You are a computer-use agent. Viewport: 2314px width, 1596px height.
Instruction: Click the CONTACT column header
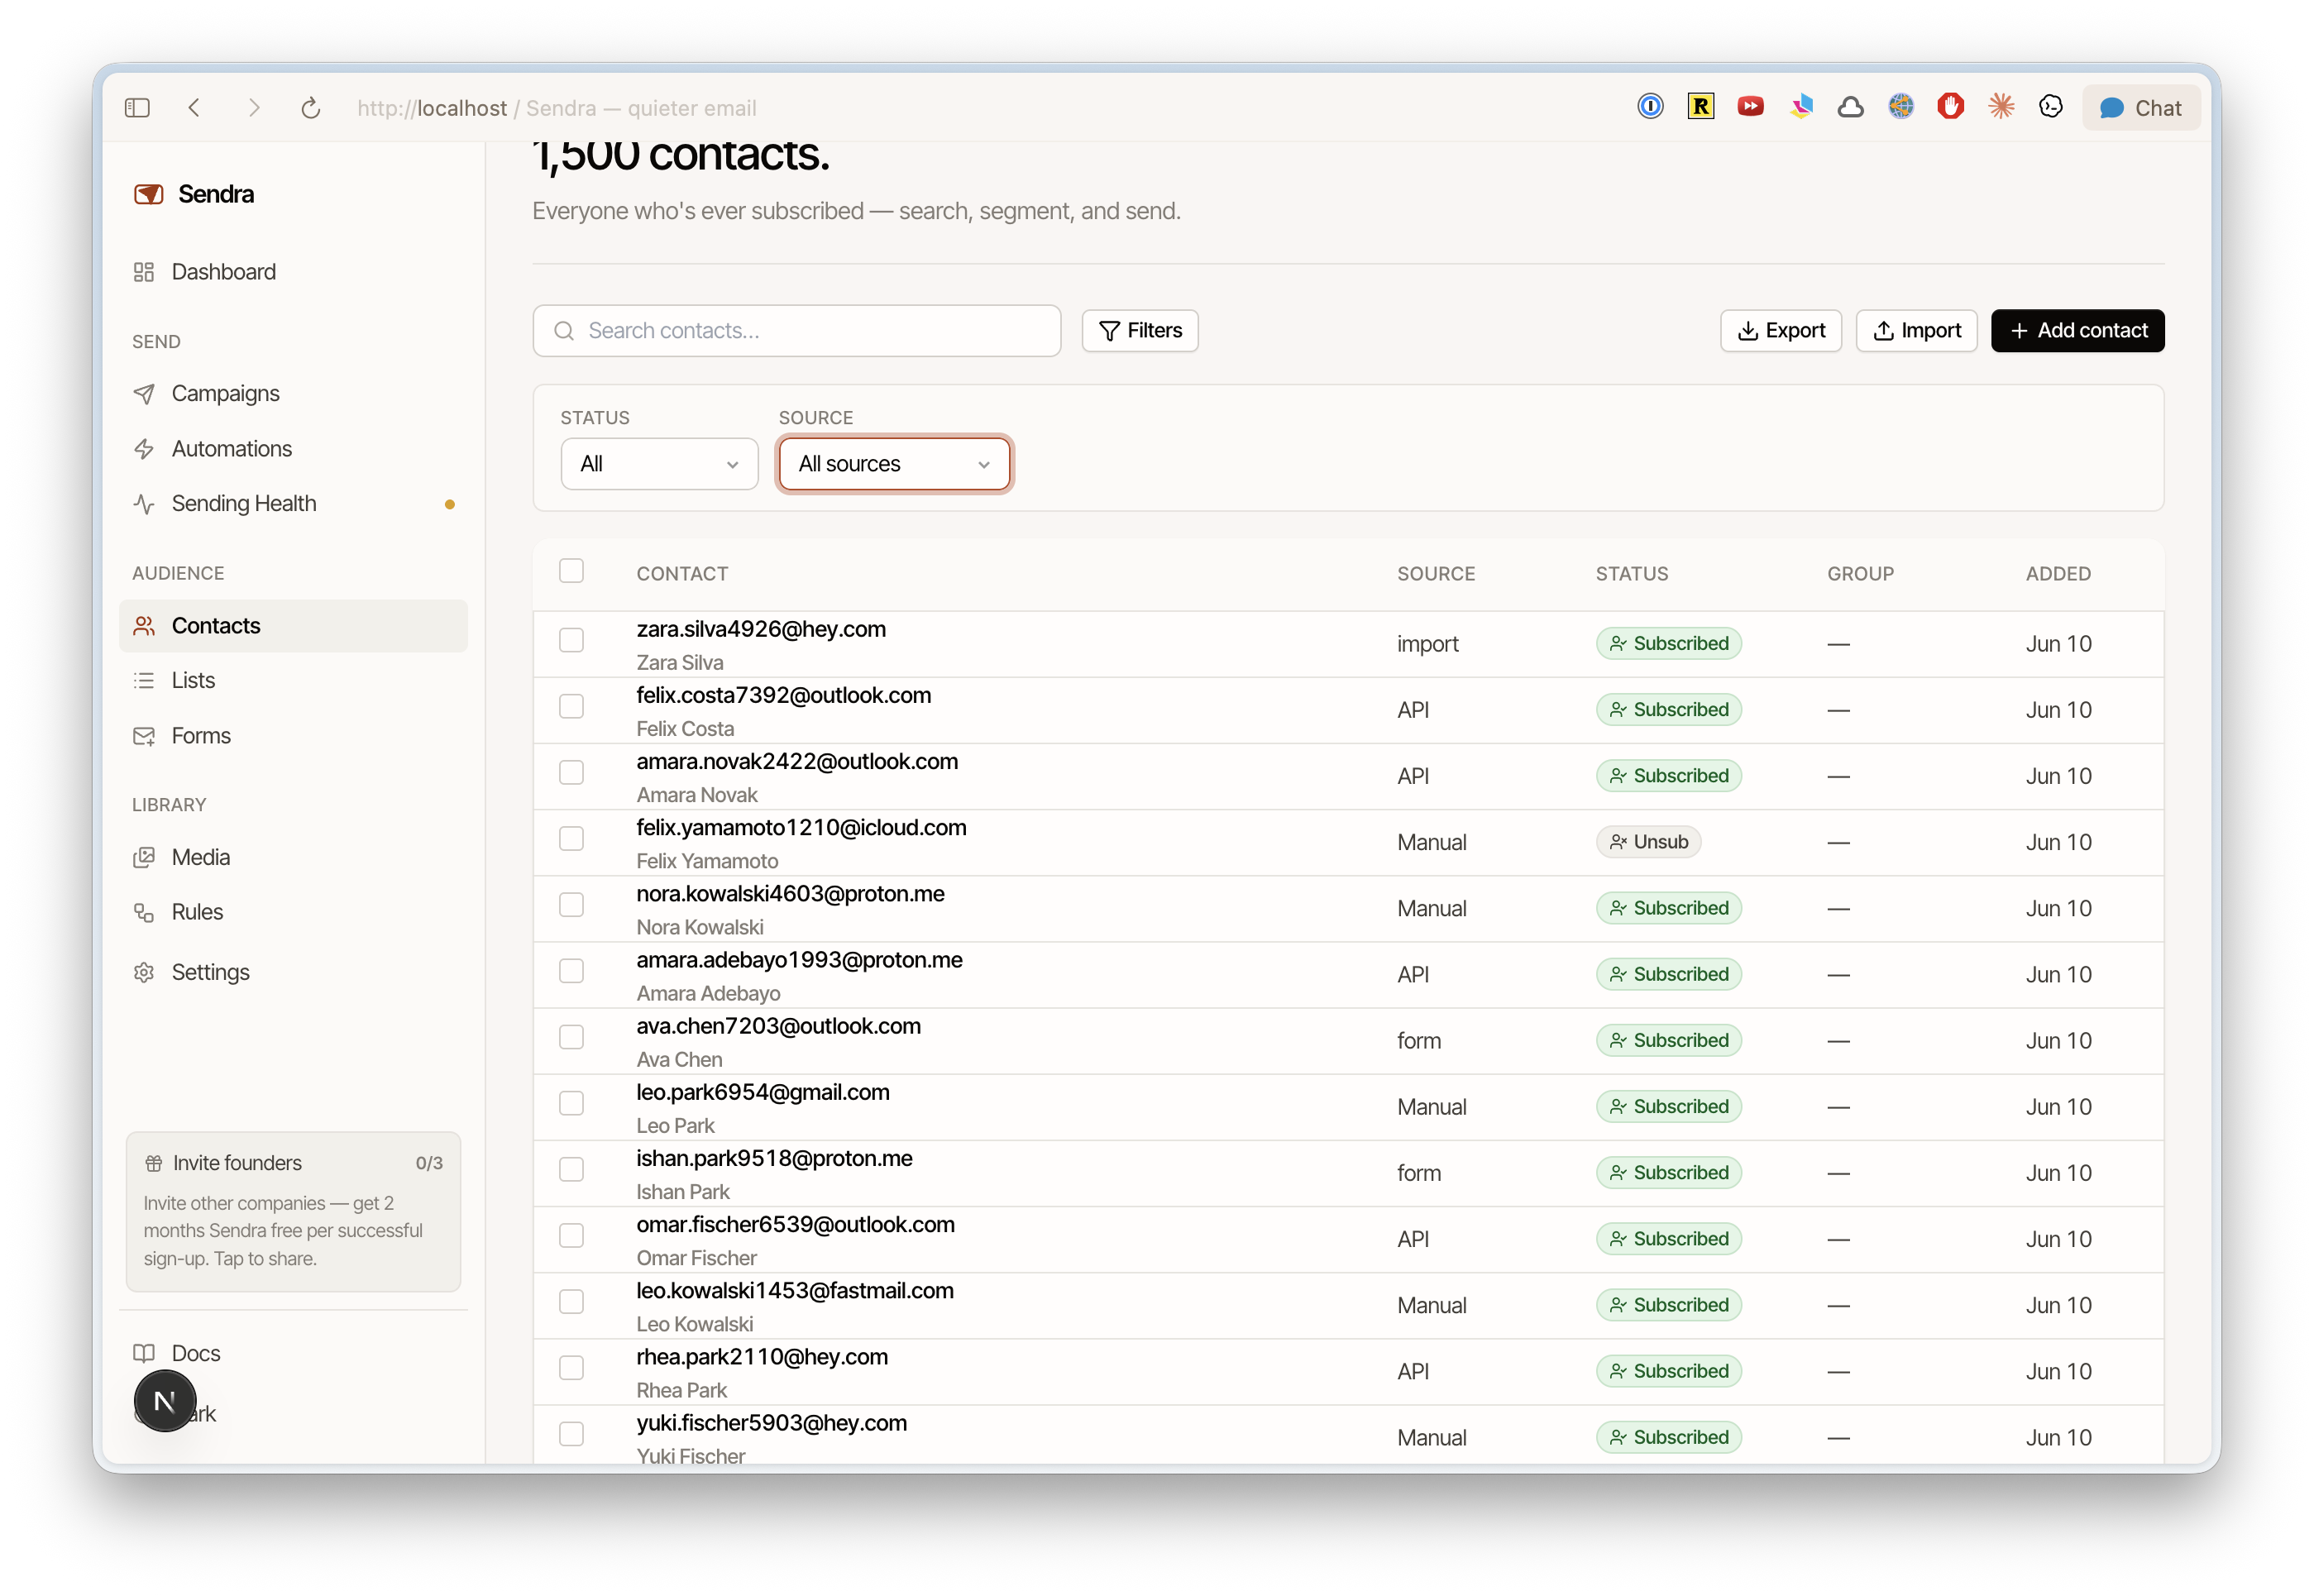click(682, 574)
